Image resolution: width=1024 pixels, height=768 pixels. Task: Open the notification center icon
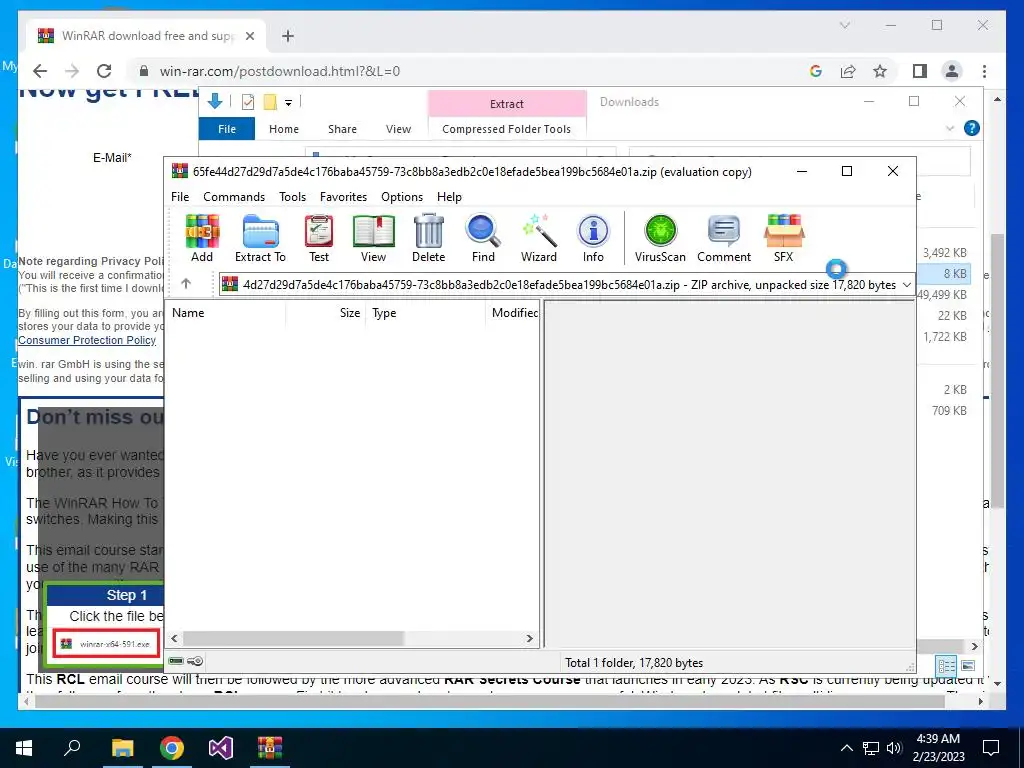[991, 747]
